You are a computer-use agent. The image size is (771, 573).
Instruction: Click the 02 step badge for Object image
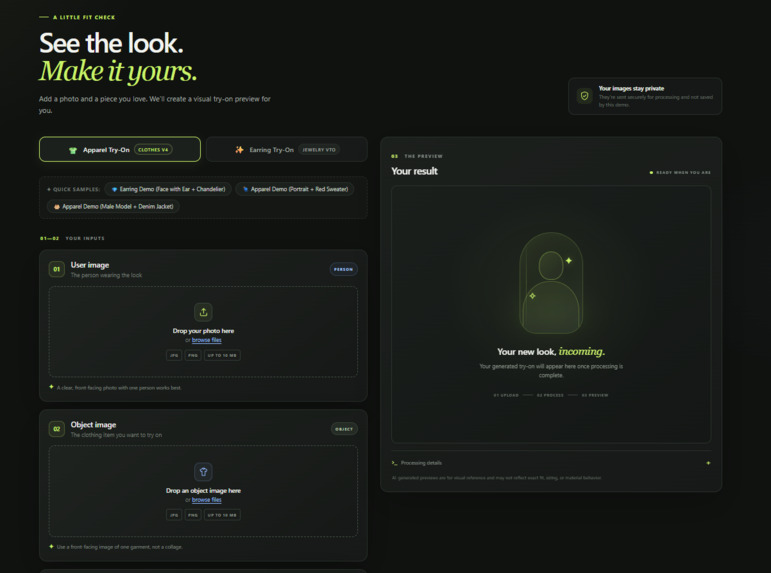pyautogui.click(x=57, y=429)
